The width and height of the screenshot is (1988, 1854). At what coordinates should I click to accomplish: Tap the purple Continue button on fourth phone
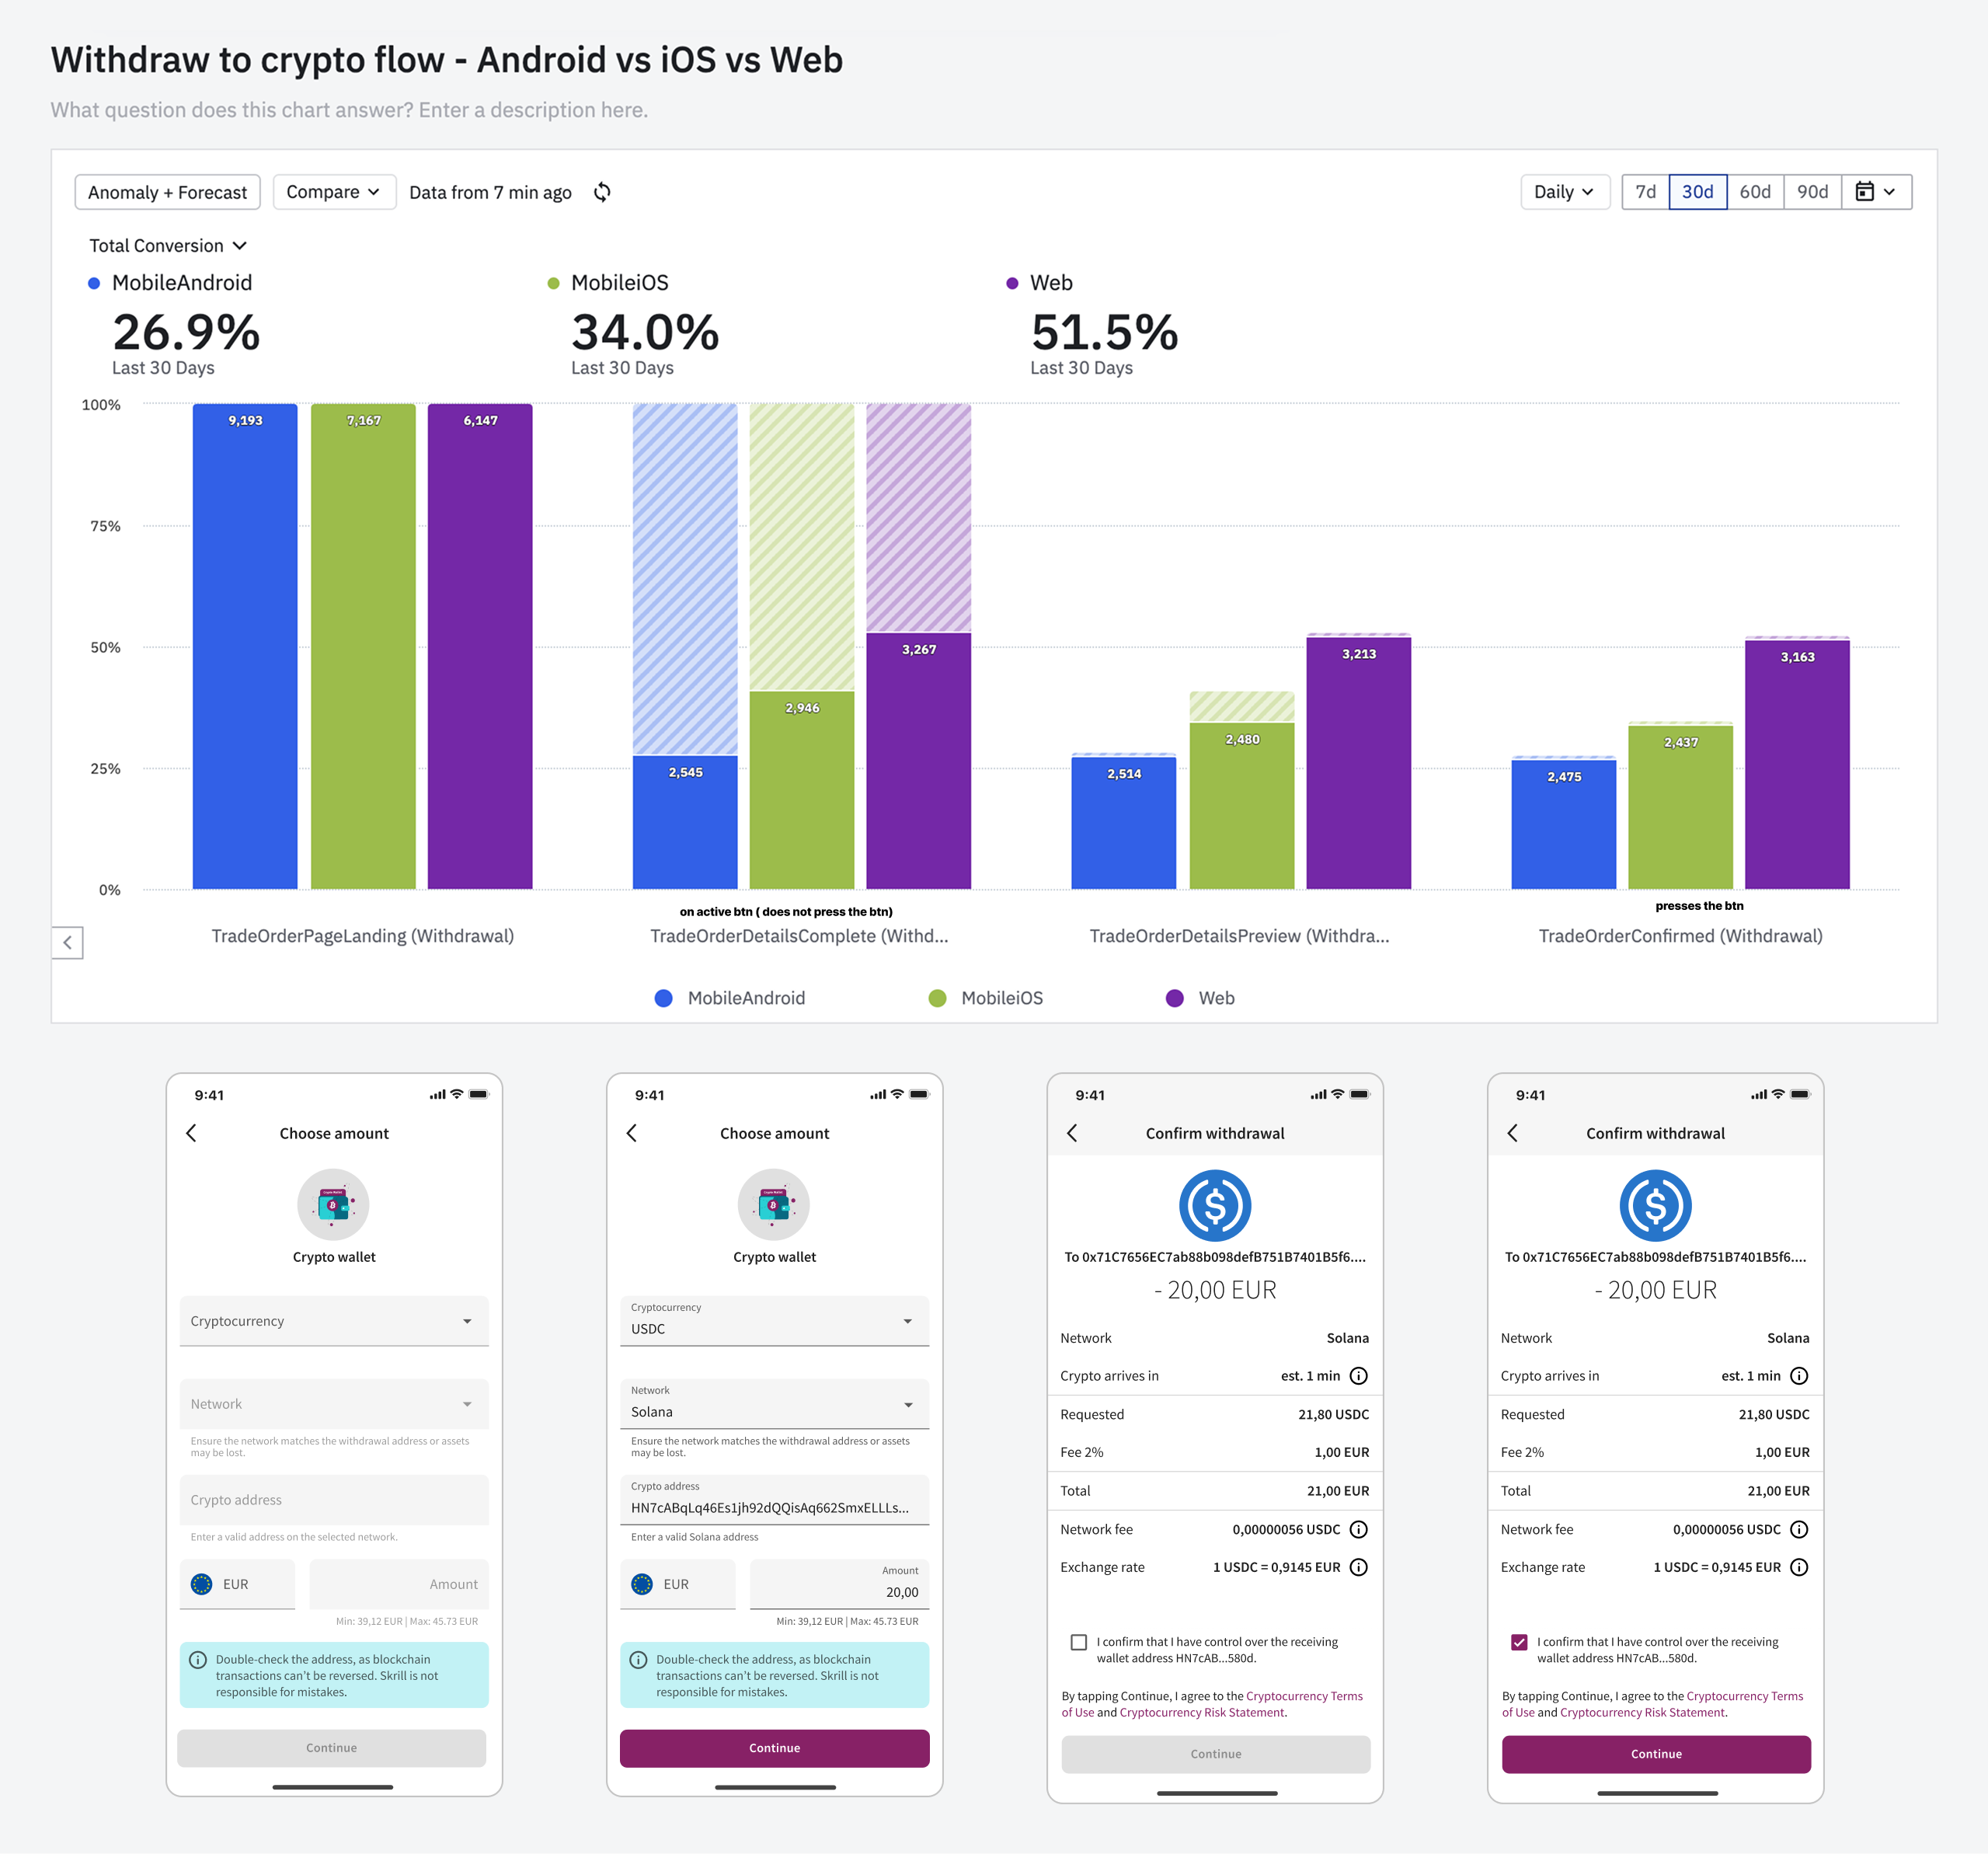1656,1754
